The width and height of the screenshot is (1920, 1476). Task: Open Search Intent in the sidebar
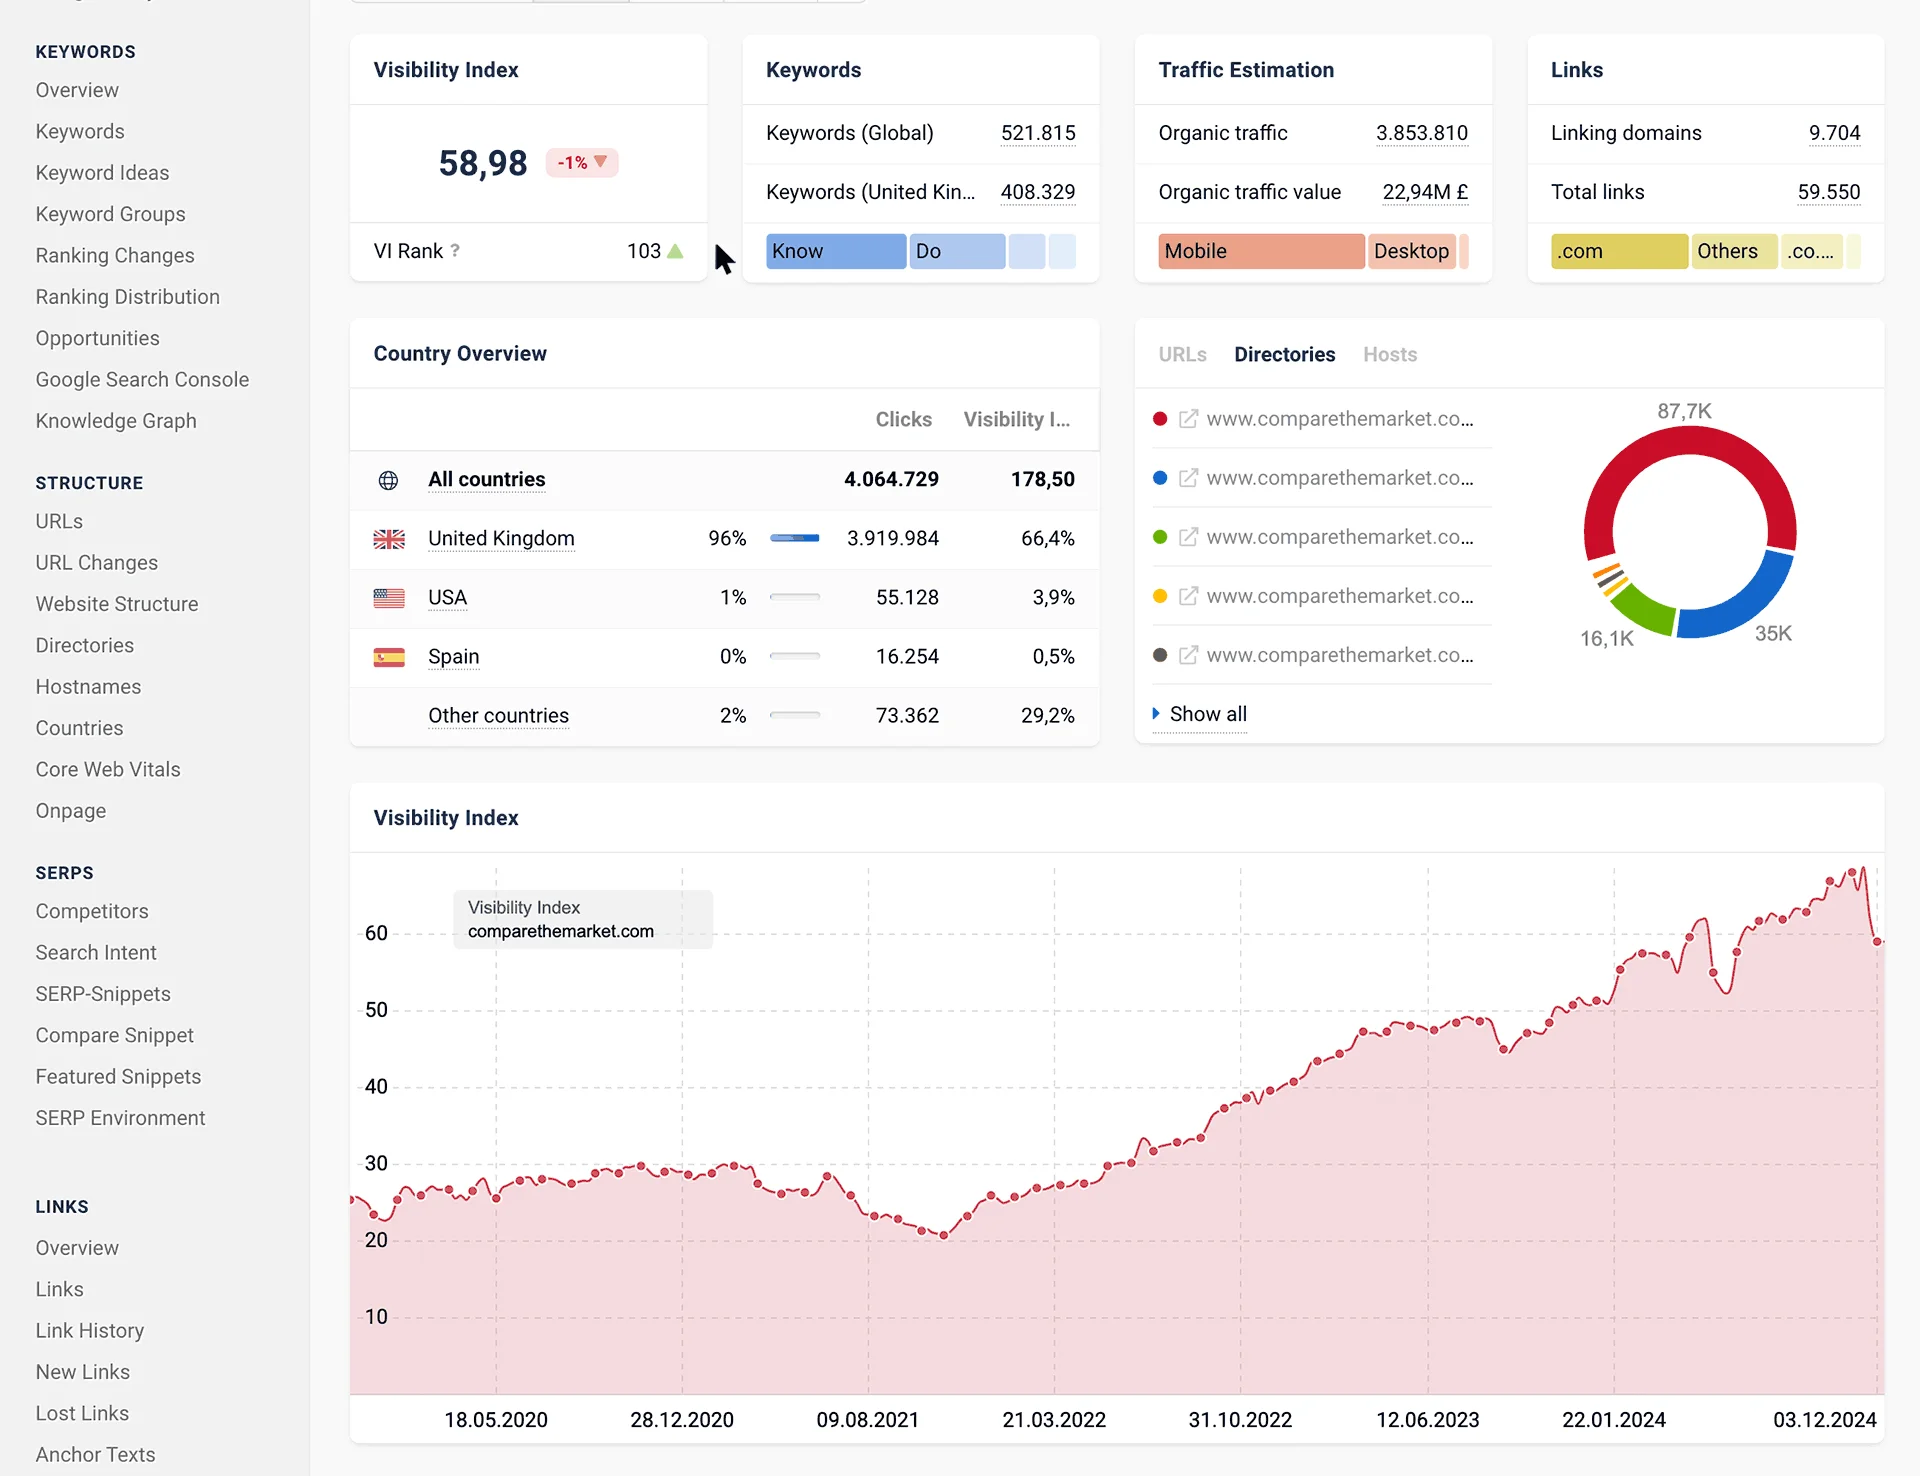(96, 953)
